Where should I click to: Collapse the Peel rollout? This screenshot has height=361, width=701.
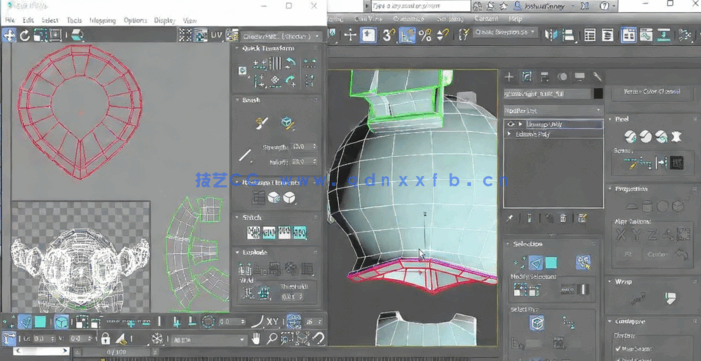coord(611,119)
